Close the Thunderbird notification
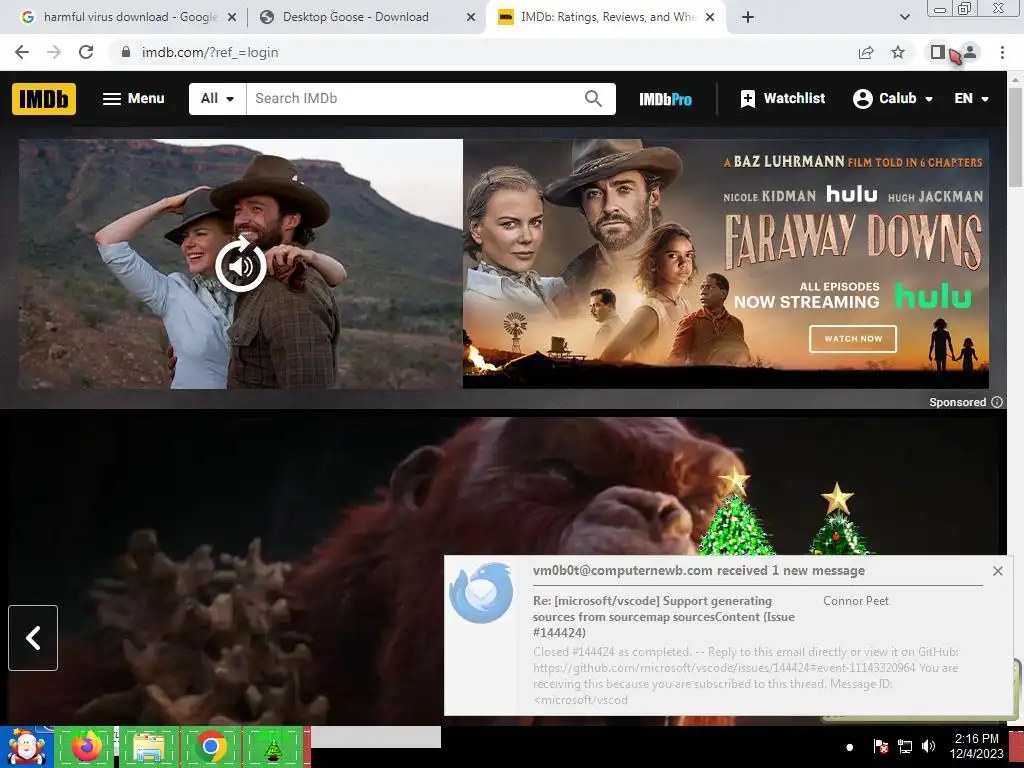This screenshot has height=768, width=1024. (x=997, y=571)
